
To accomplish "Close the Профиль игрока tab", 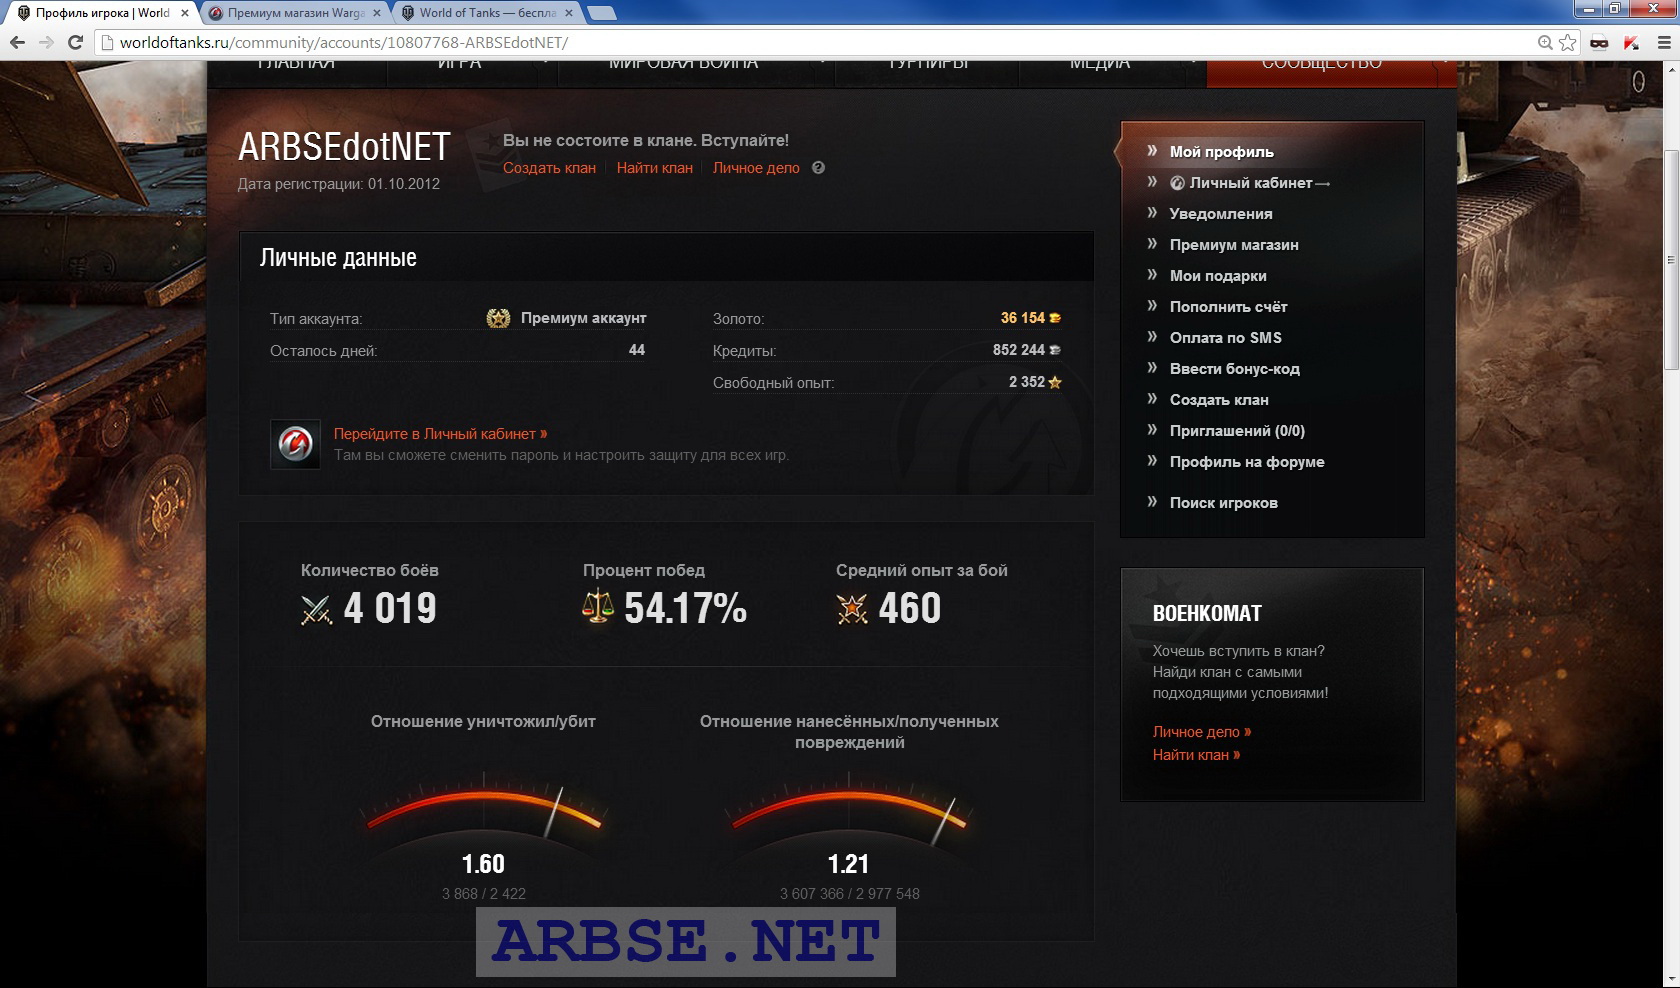I will (185, 13).
